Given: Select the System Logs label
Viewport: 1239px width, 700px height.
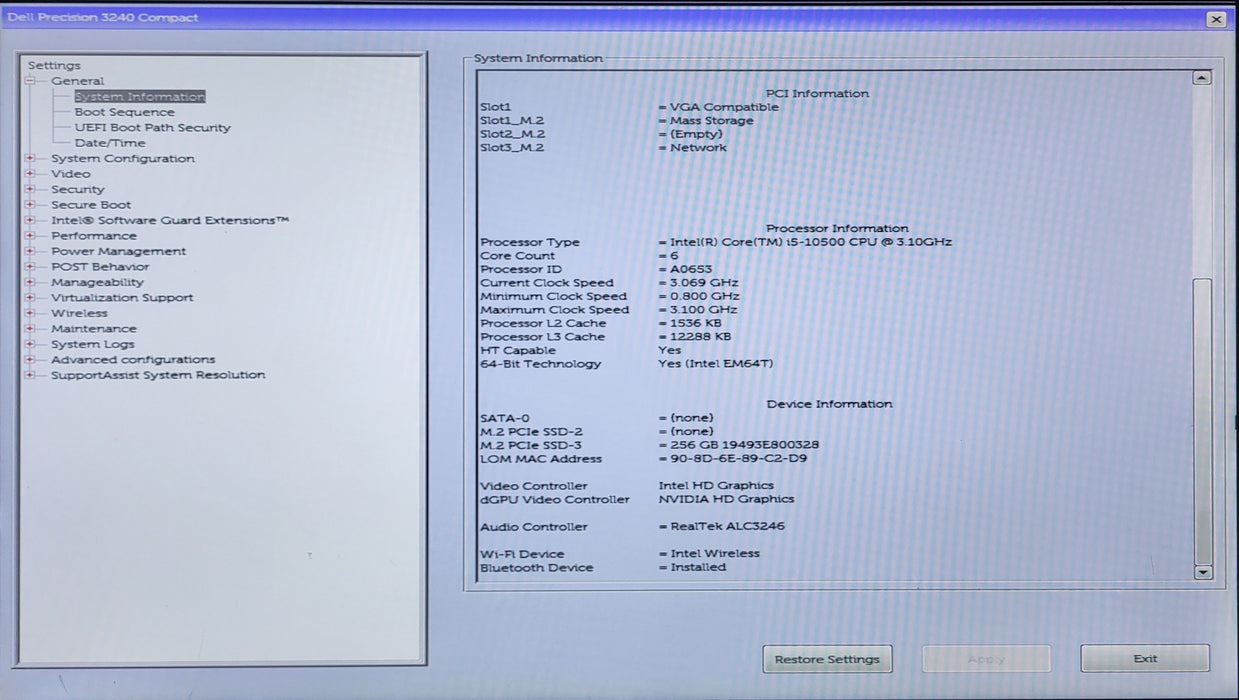Looking at the screenshot, I should [92, 344].
